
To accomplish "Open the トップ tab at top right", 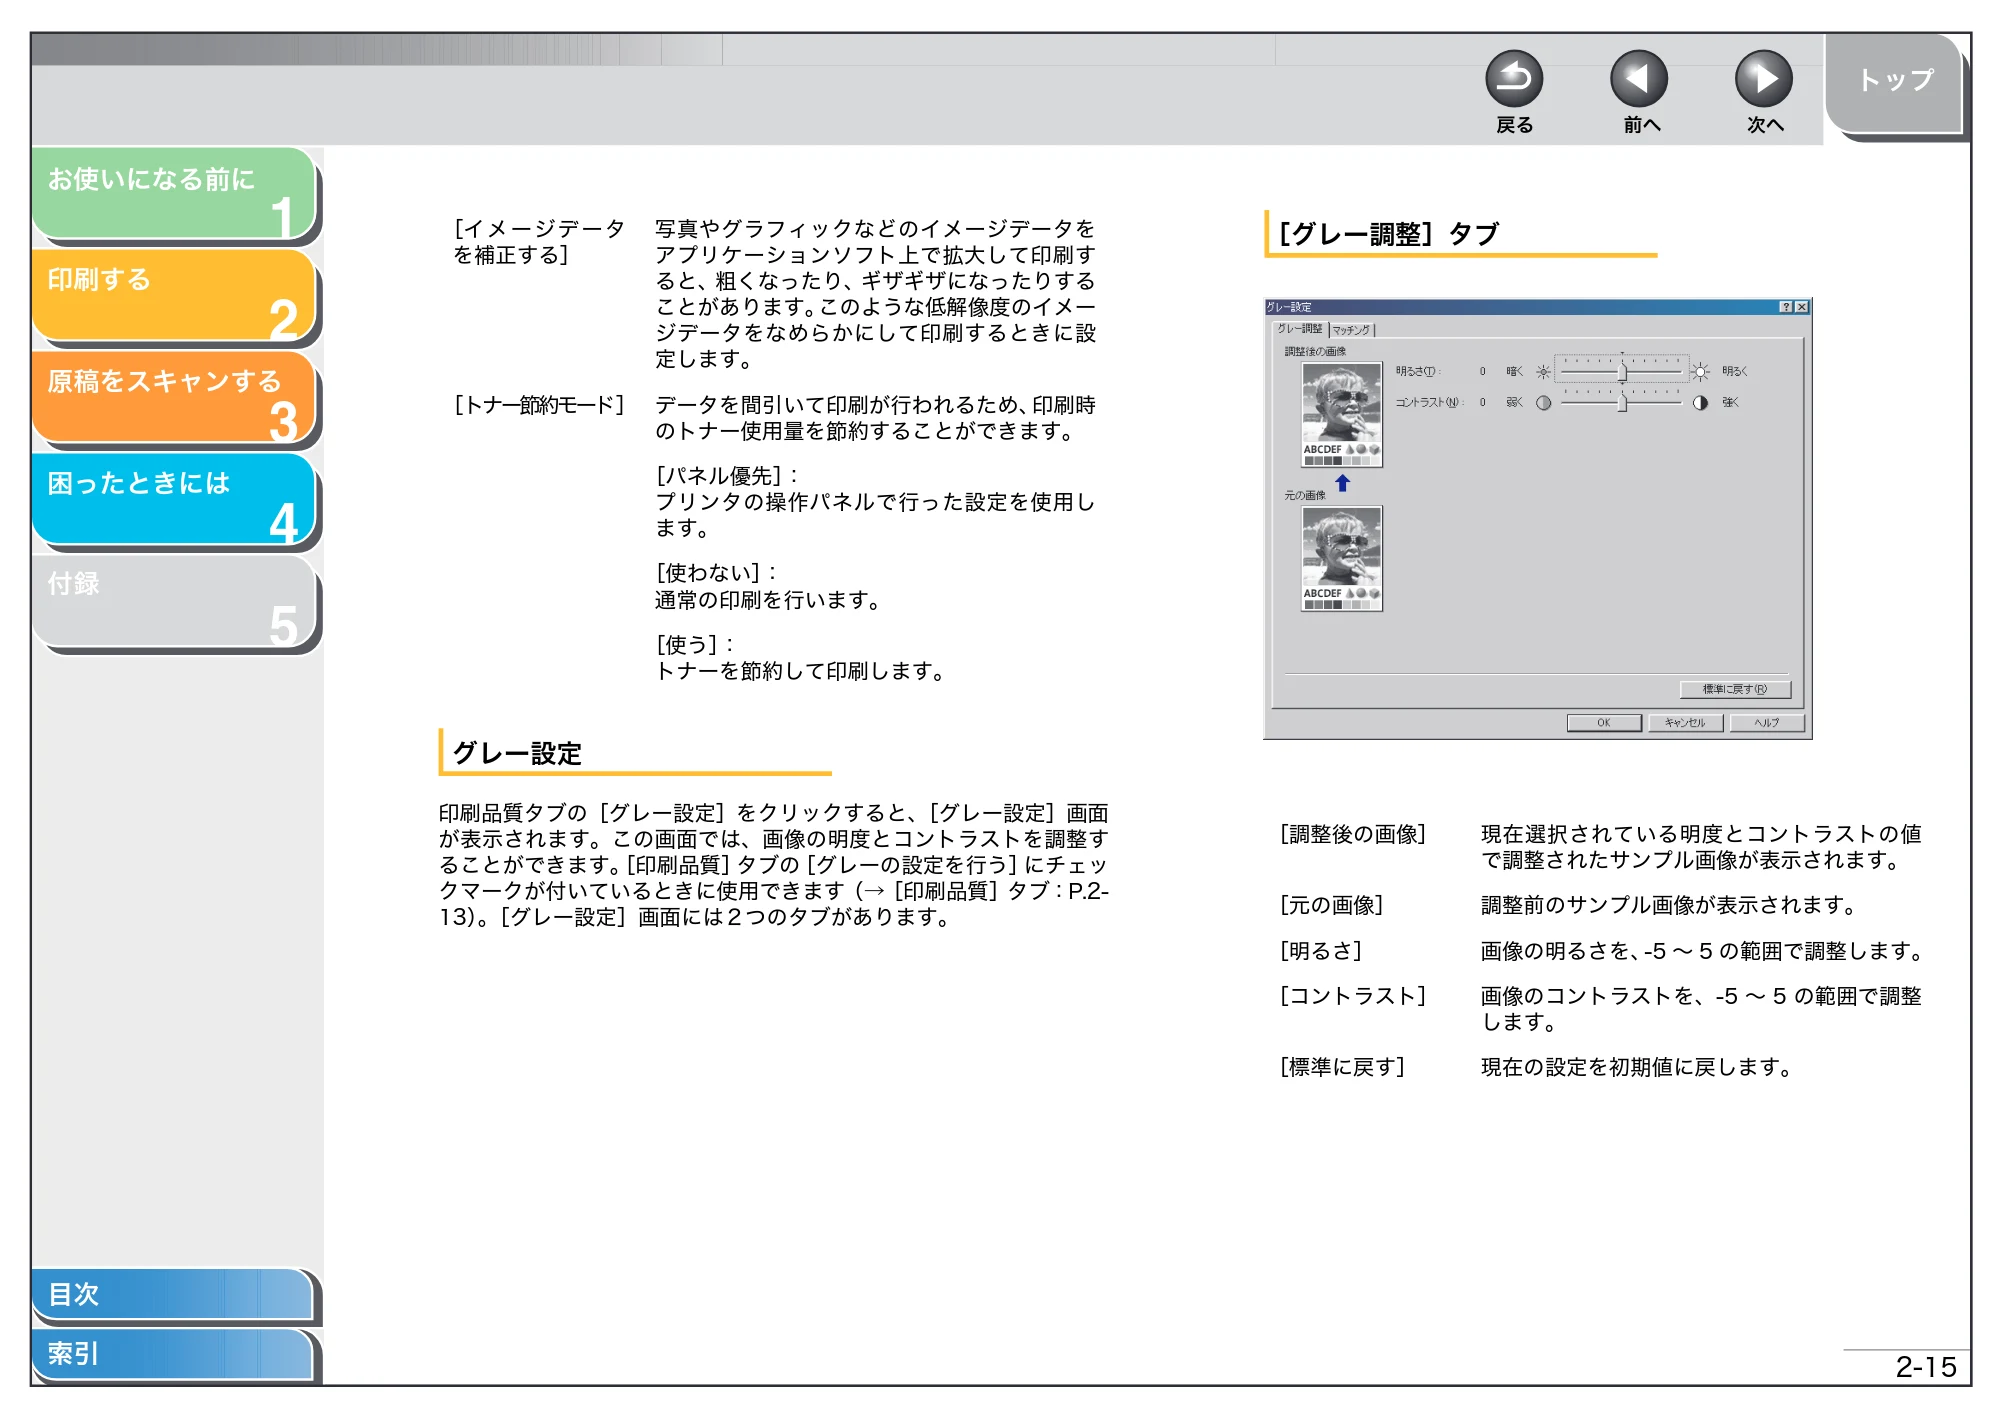I will 1894,82.
